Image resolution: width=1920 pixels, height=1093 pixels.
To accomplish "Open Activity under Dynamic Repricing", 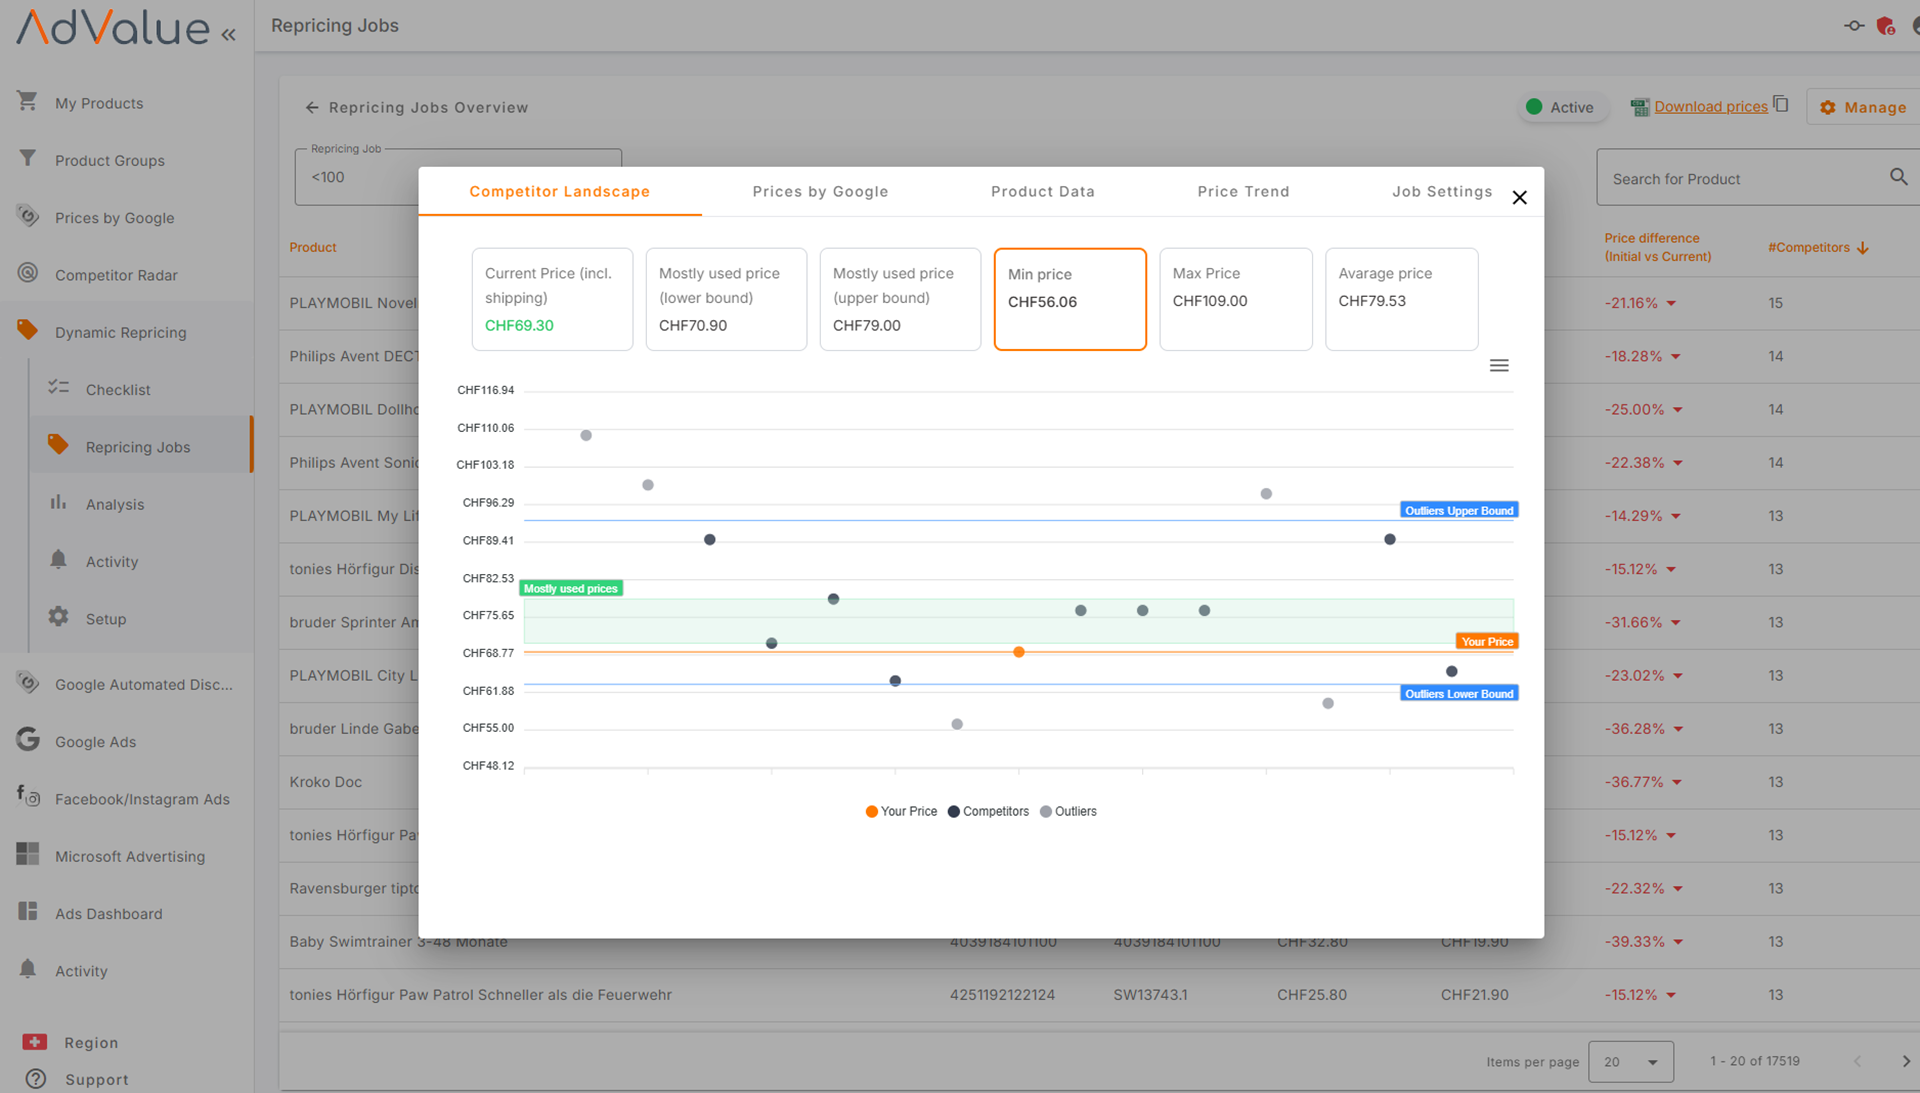I will coord(112,562).
